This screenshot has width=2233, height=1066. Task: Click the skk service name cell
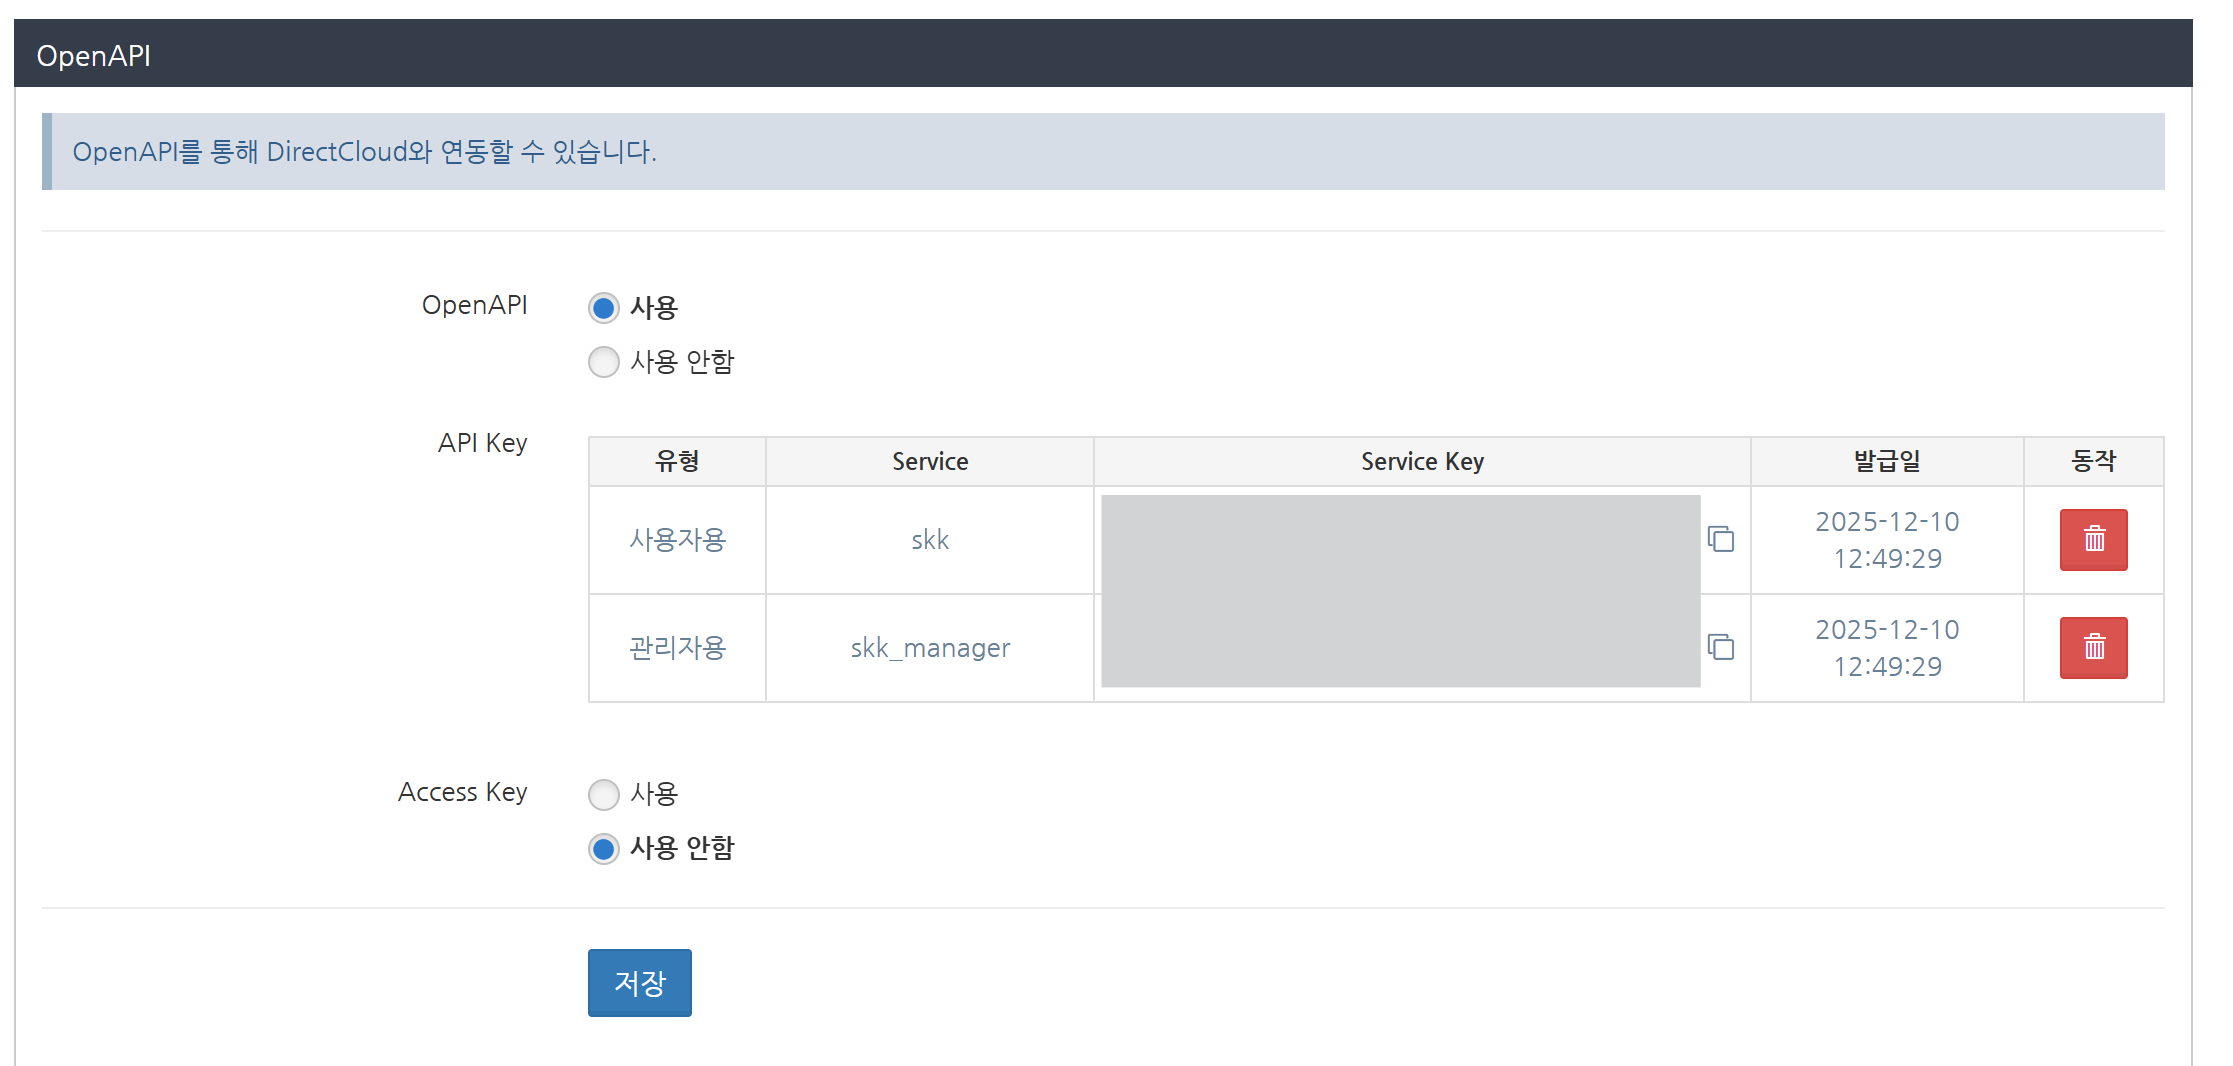[929, 540]
